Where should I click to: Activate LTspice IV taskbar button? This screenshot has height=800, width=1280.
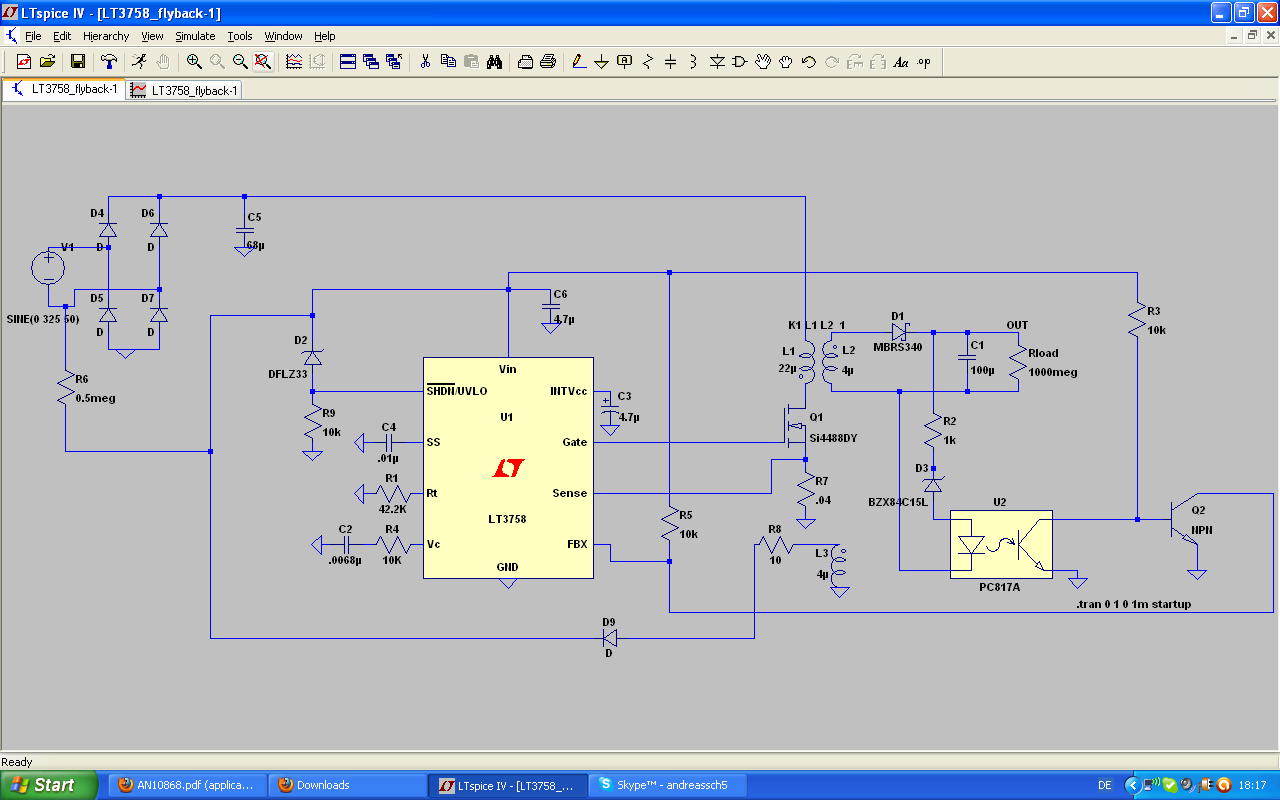[x=507, y=785]
